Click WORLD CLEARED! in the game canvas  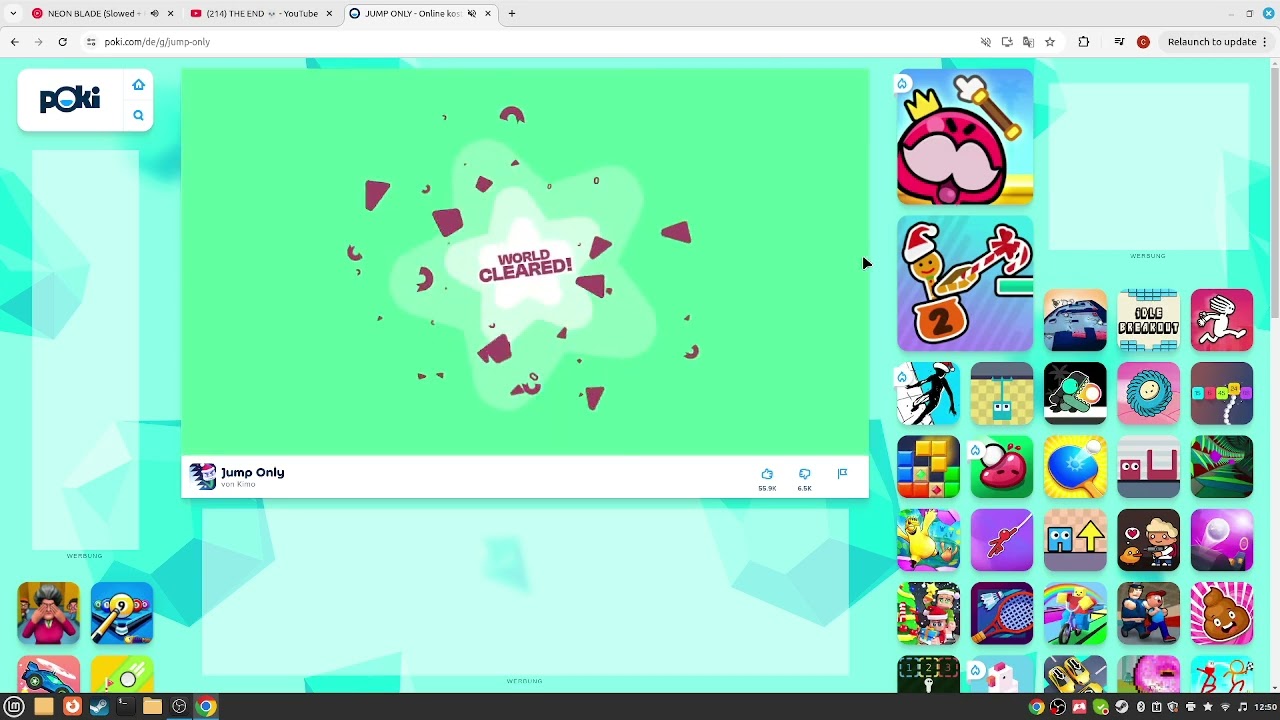click(525, 267)
